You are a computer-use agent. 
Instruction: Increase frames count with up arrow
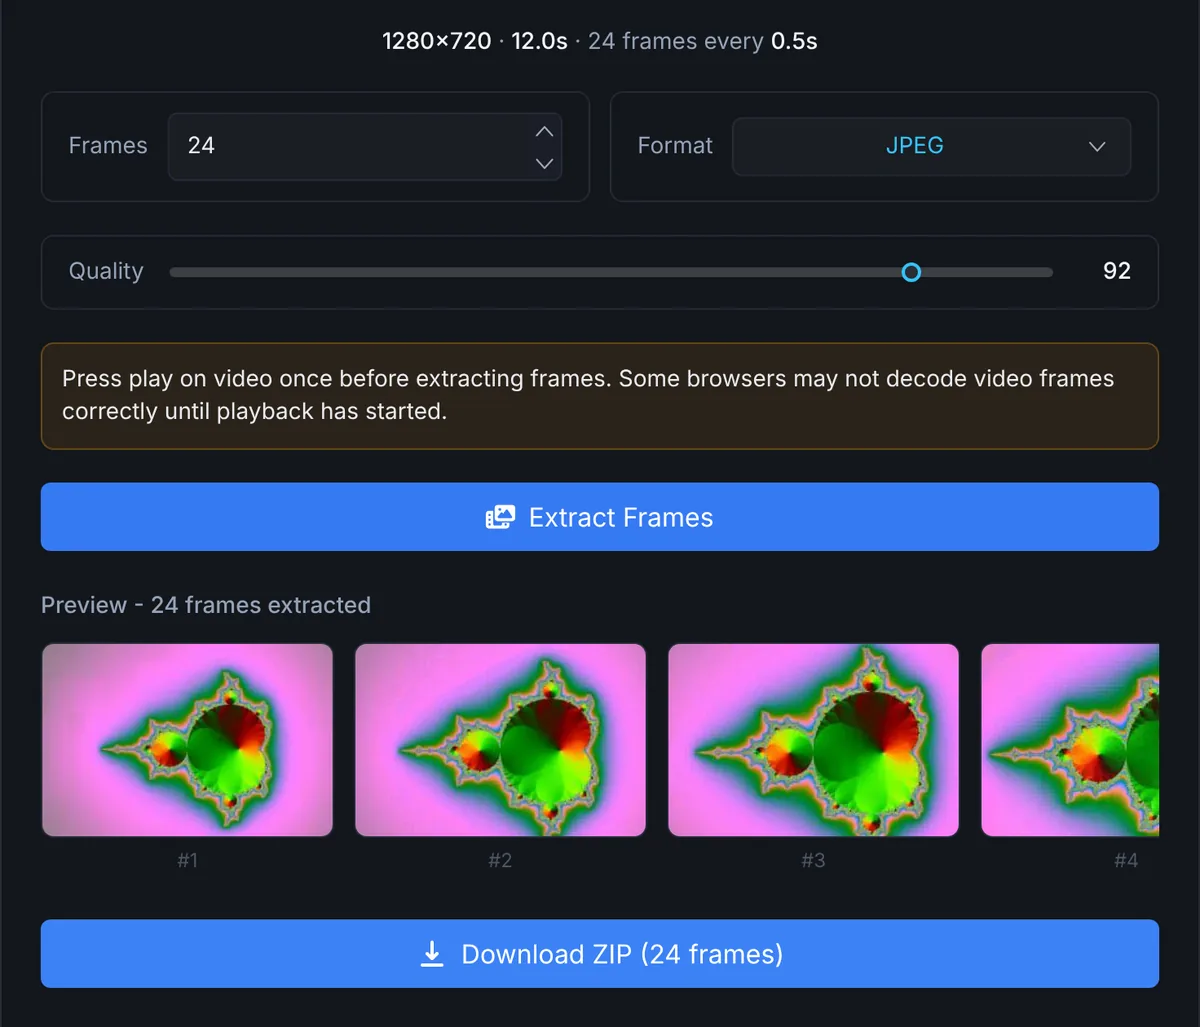544,131
